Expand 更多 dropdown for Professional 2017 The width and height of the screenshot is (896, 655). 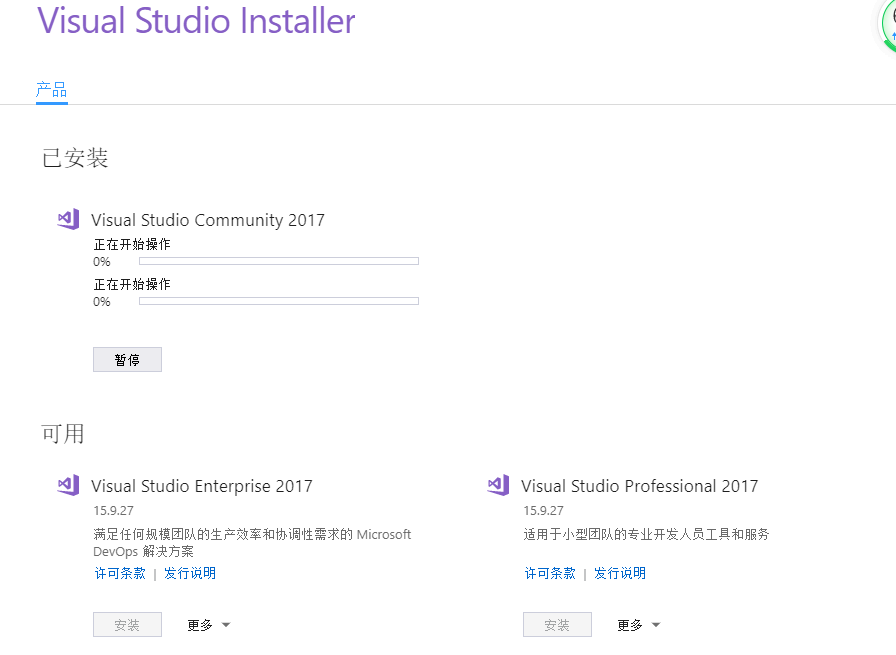click(638, 625)
